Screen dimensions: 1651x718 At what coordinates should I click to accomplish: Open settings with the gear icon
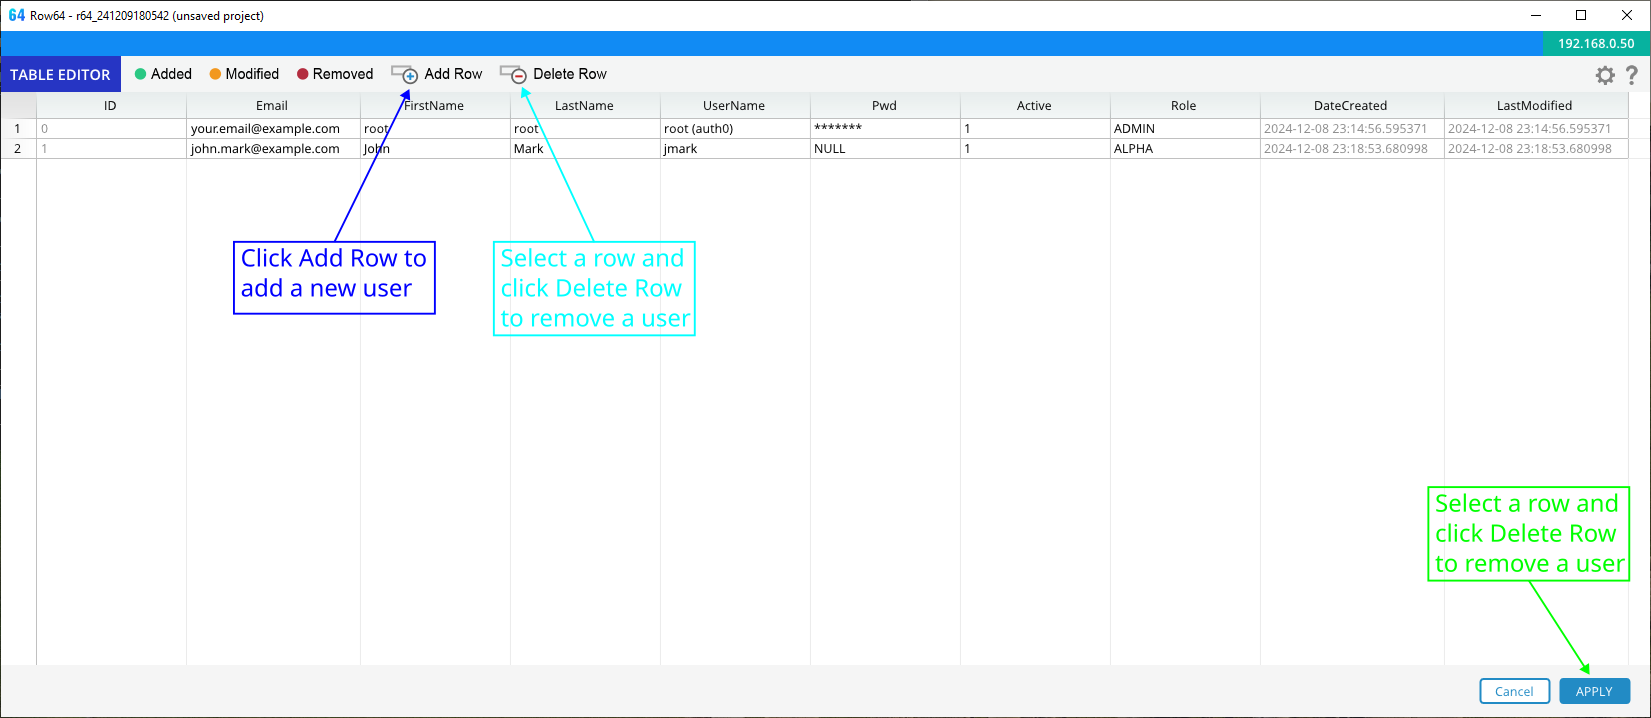(x=1605, y=75)
